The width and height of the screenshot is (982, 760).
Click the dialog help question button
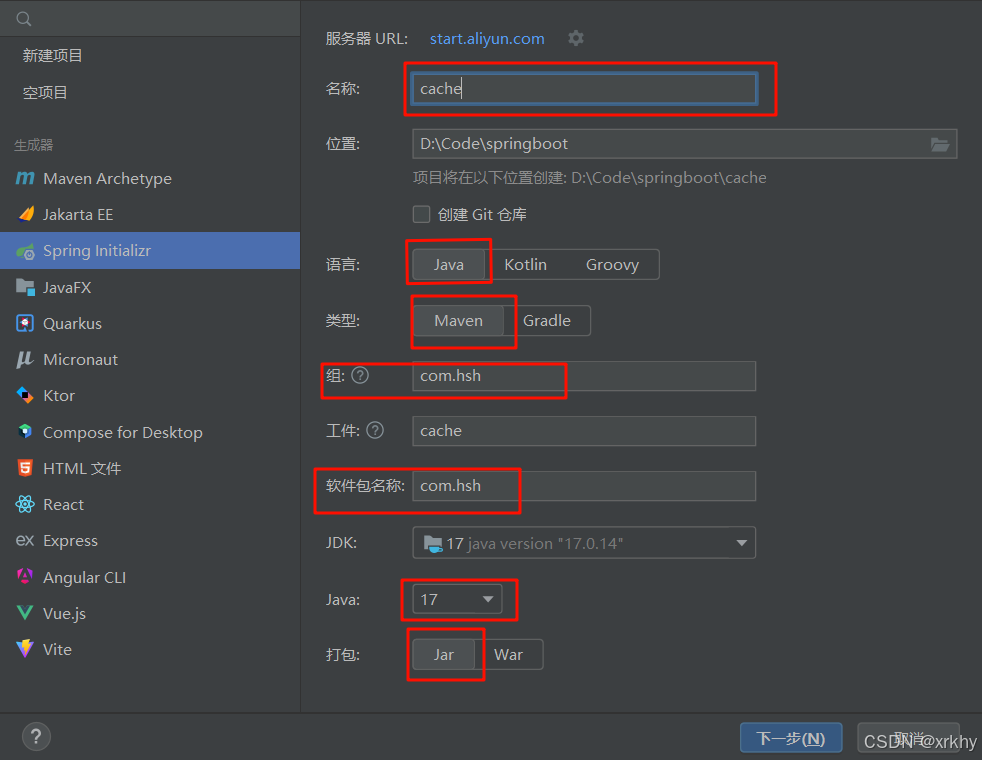coord(36,737)
